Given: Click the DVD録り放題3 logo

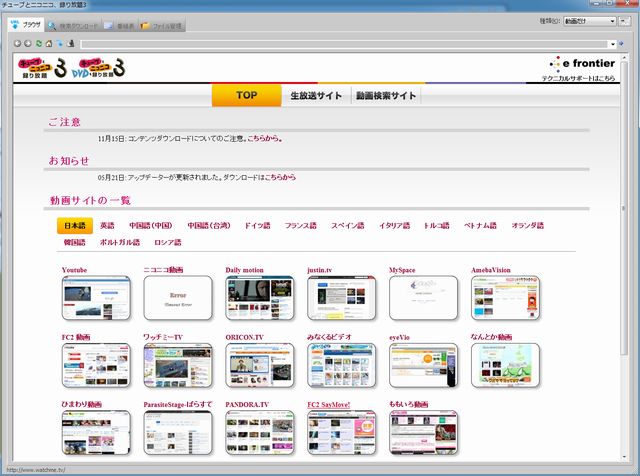Looking at the screenshot, I should pos(98,68).
